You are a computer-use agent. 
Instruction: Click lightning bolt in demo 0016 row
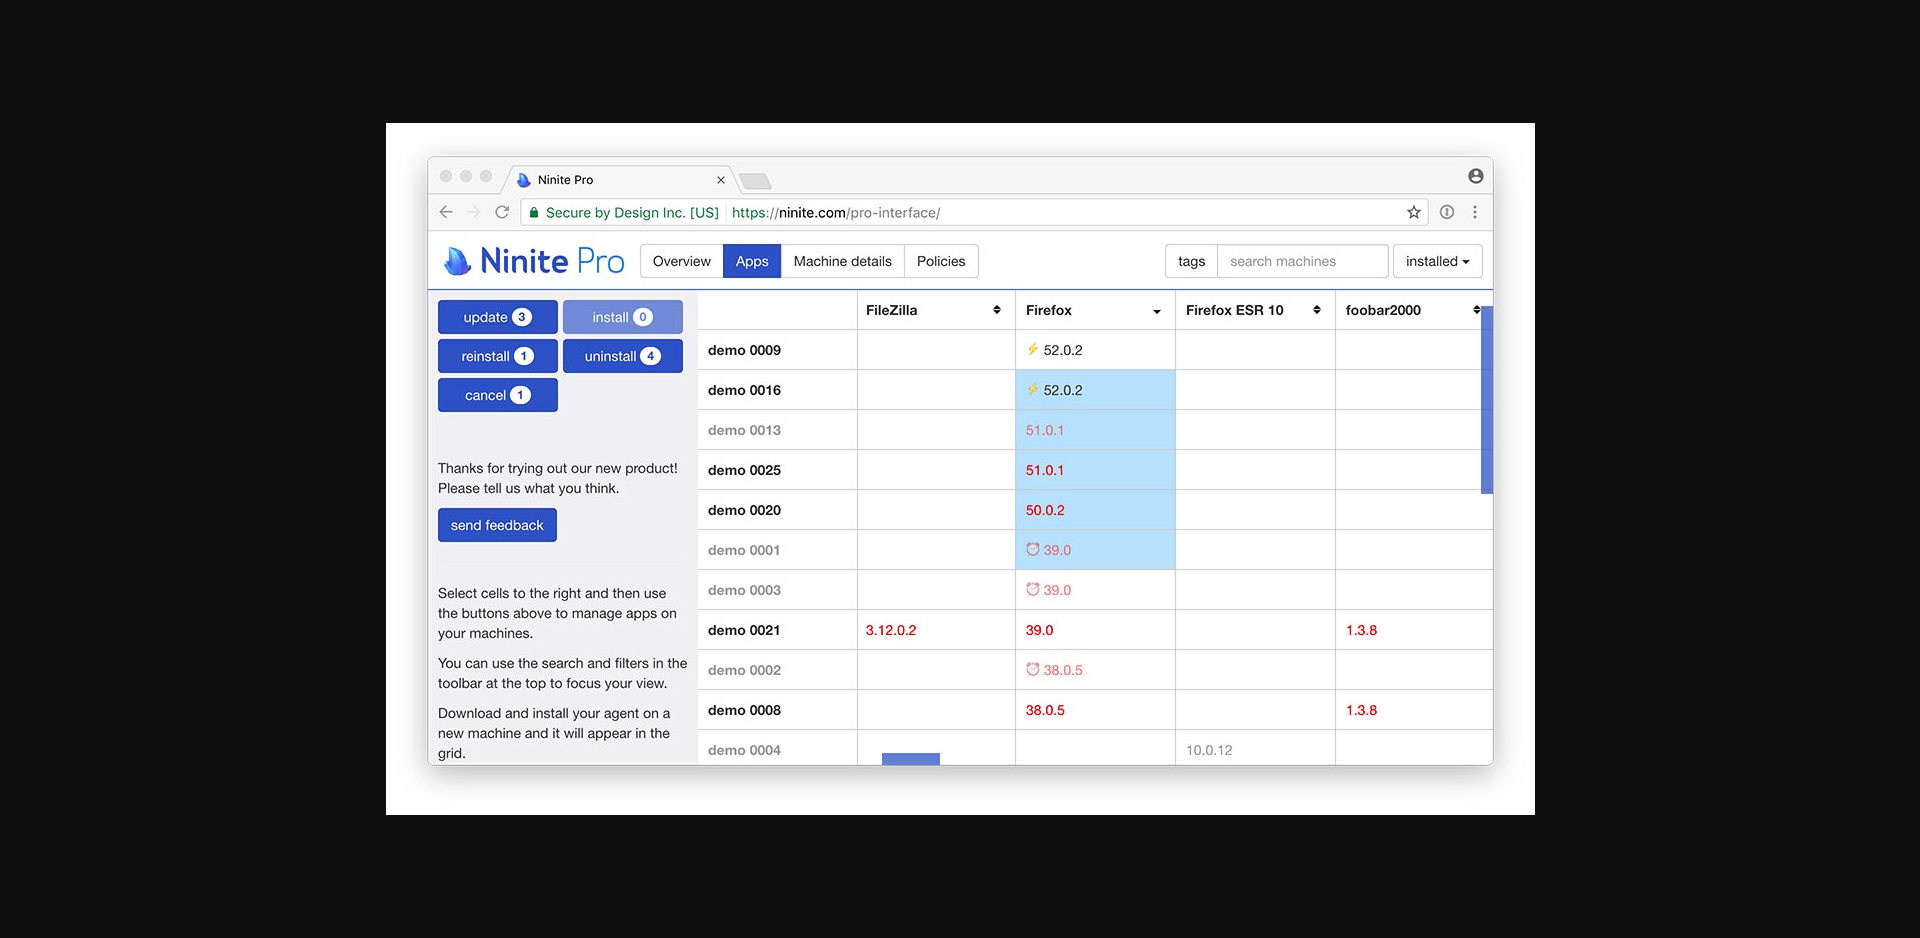(1033, 389)
